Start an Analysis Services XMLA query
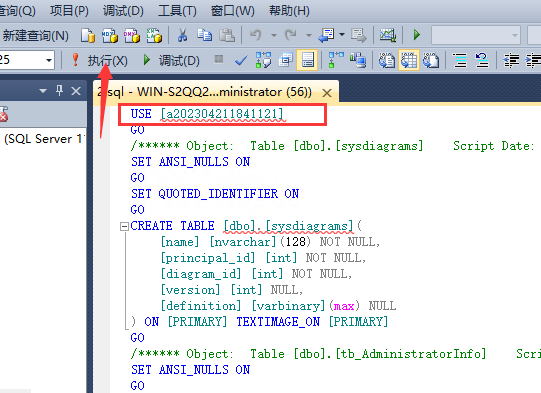 [154, 35]
